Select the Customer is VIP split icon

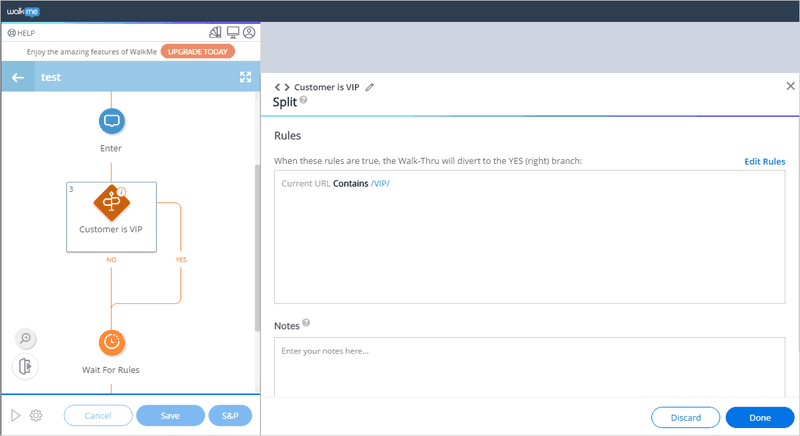click(x=112, y=202)
